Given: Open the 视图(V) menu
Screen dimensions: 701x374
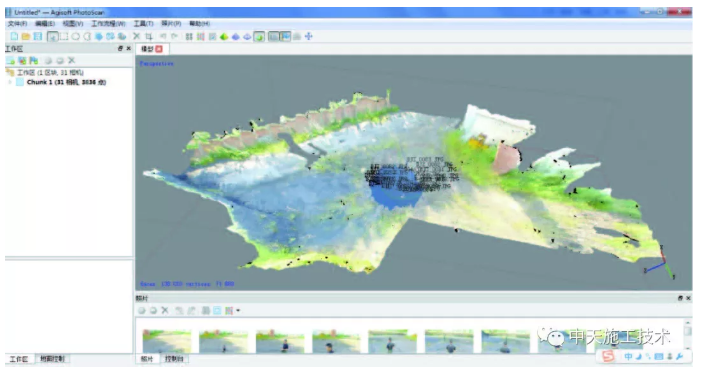Looking at the screenshot, I should [72, 24].
